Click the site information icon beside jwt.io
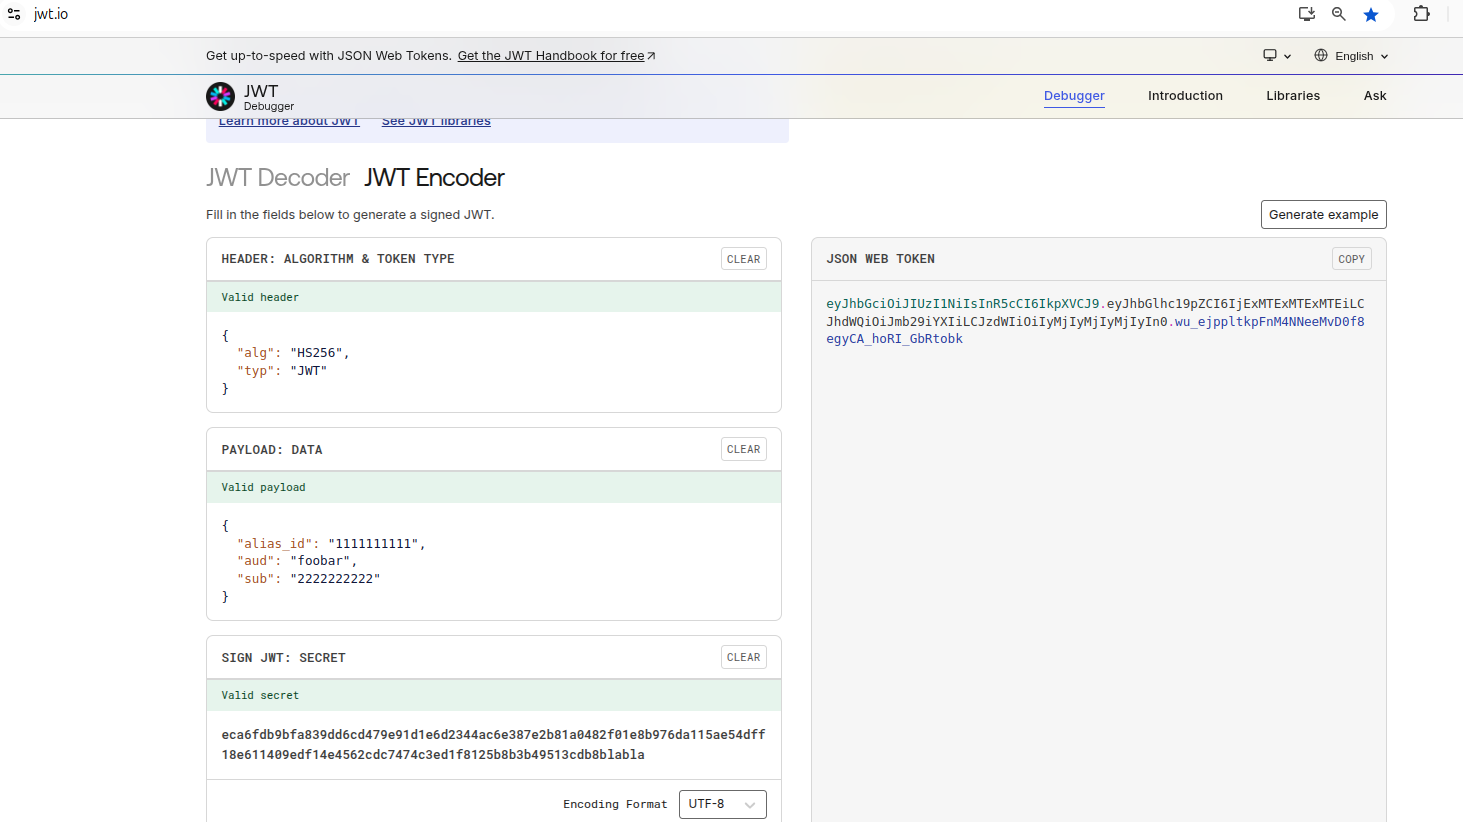The height and width of the screenshot is (822, 1463). pos(14,15)
